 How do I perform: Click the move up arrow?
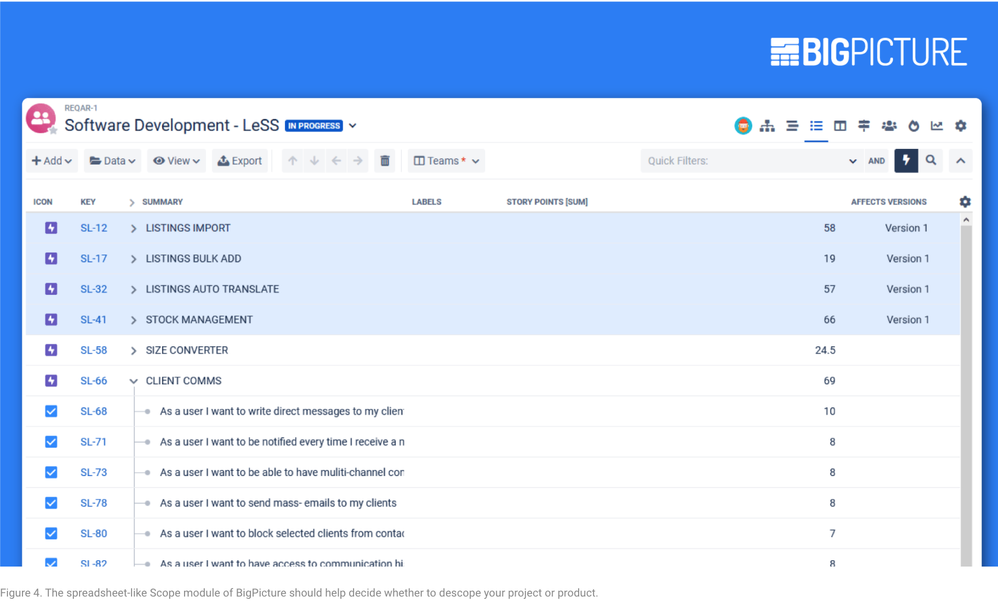[x=293, y=161]
